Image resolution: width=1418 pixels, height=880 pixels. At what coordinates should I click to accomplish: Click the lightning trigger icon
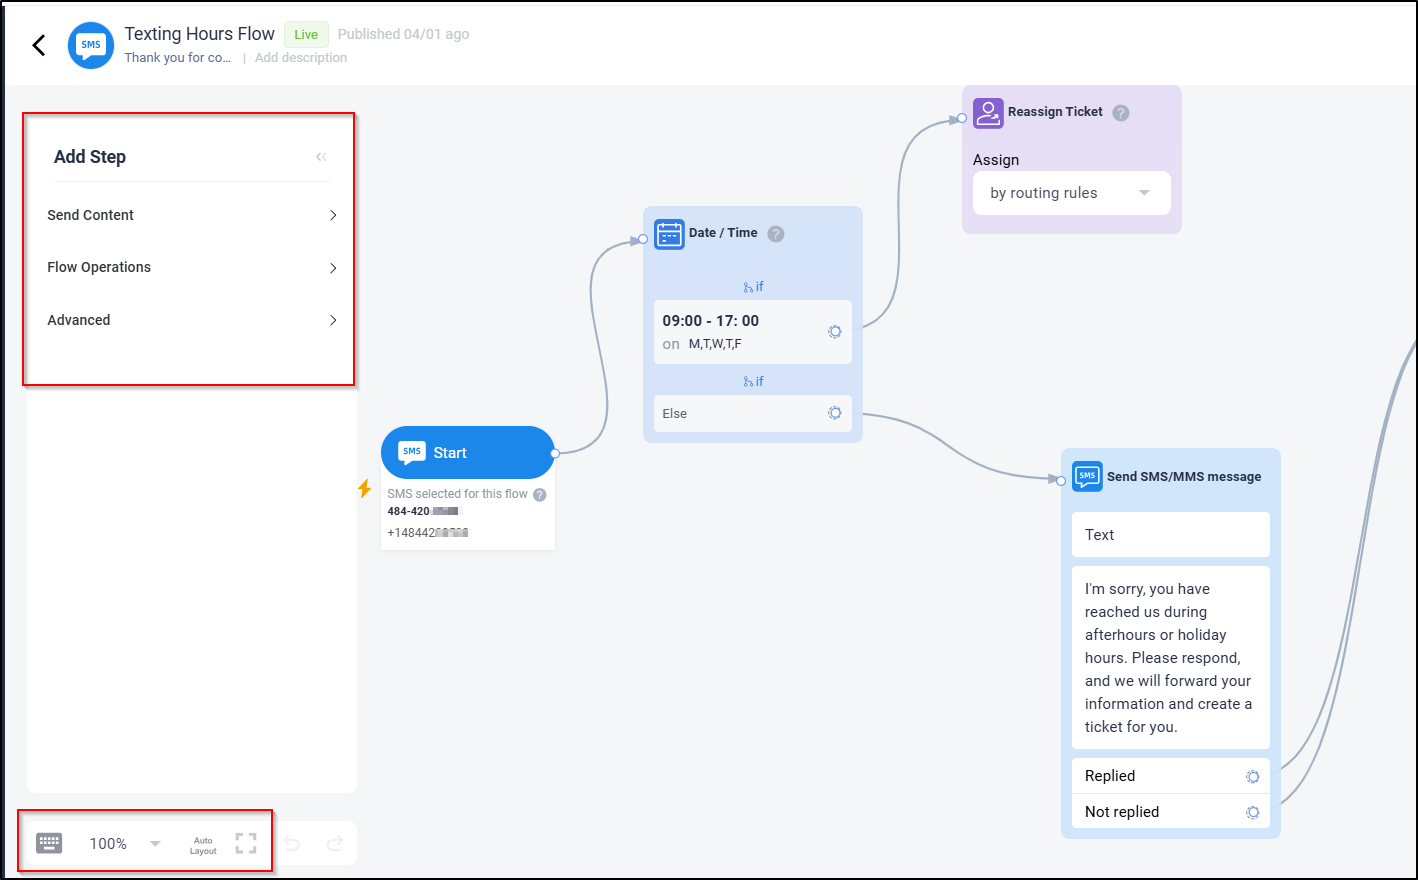pyautogui.click(x=365, y=489)
